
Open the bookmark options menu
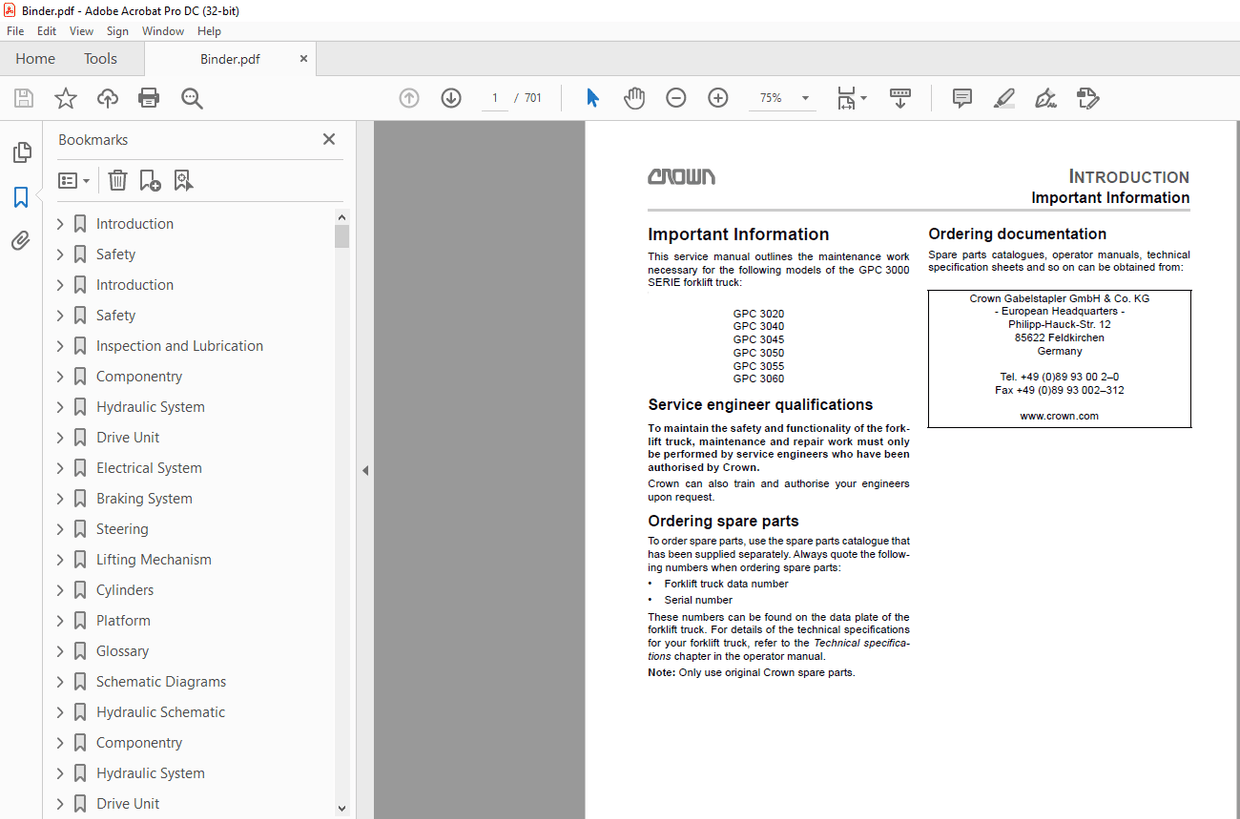73,180
